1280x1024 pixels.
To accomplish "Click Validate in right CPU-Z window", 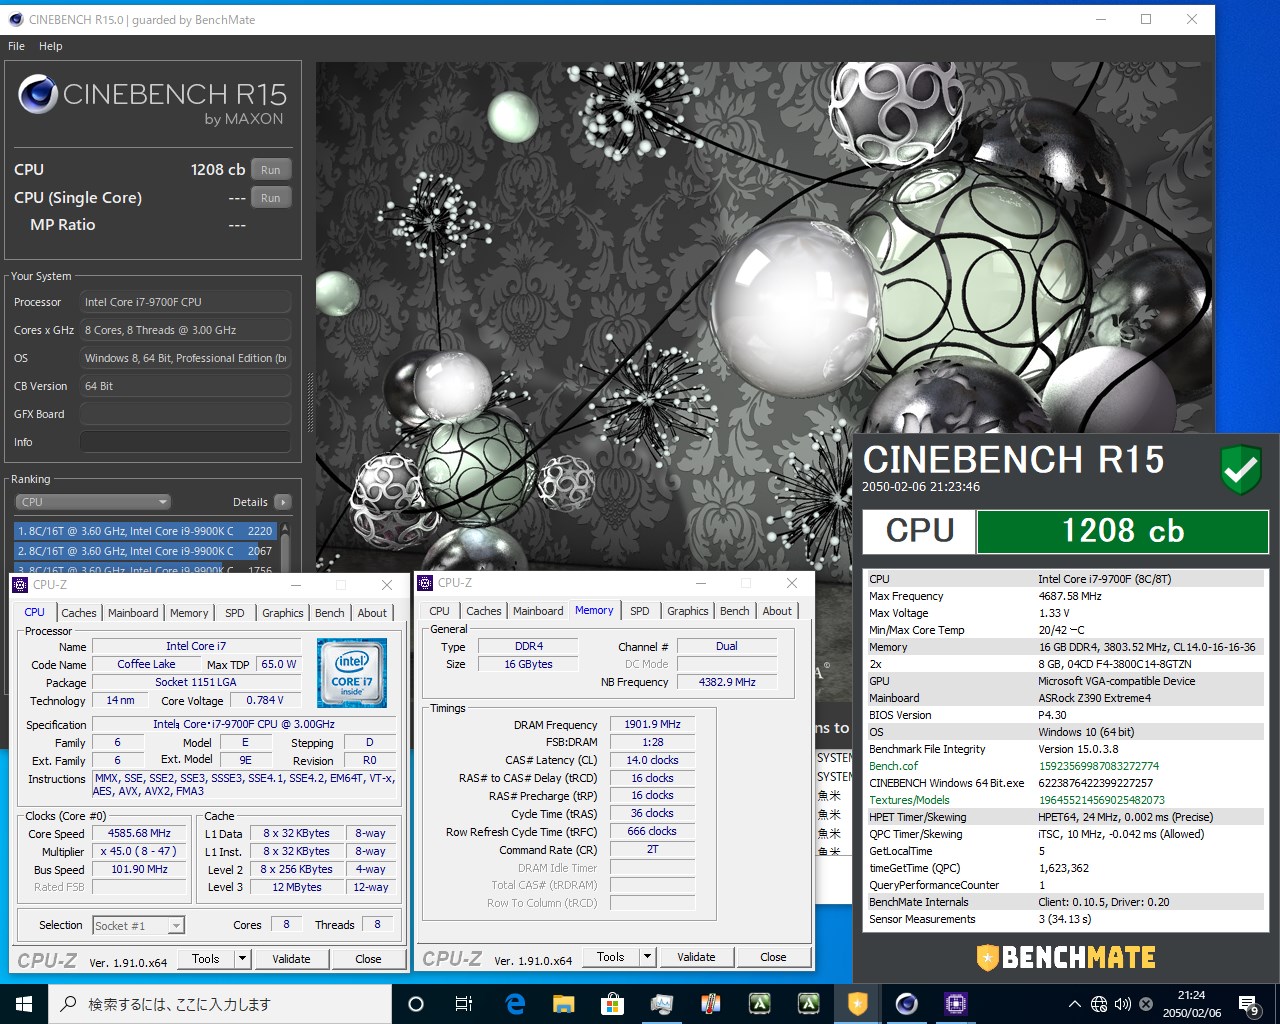I will 696,957.
